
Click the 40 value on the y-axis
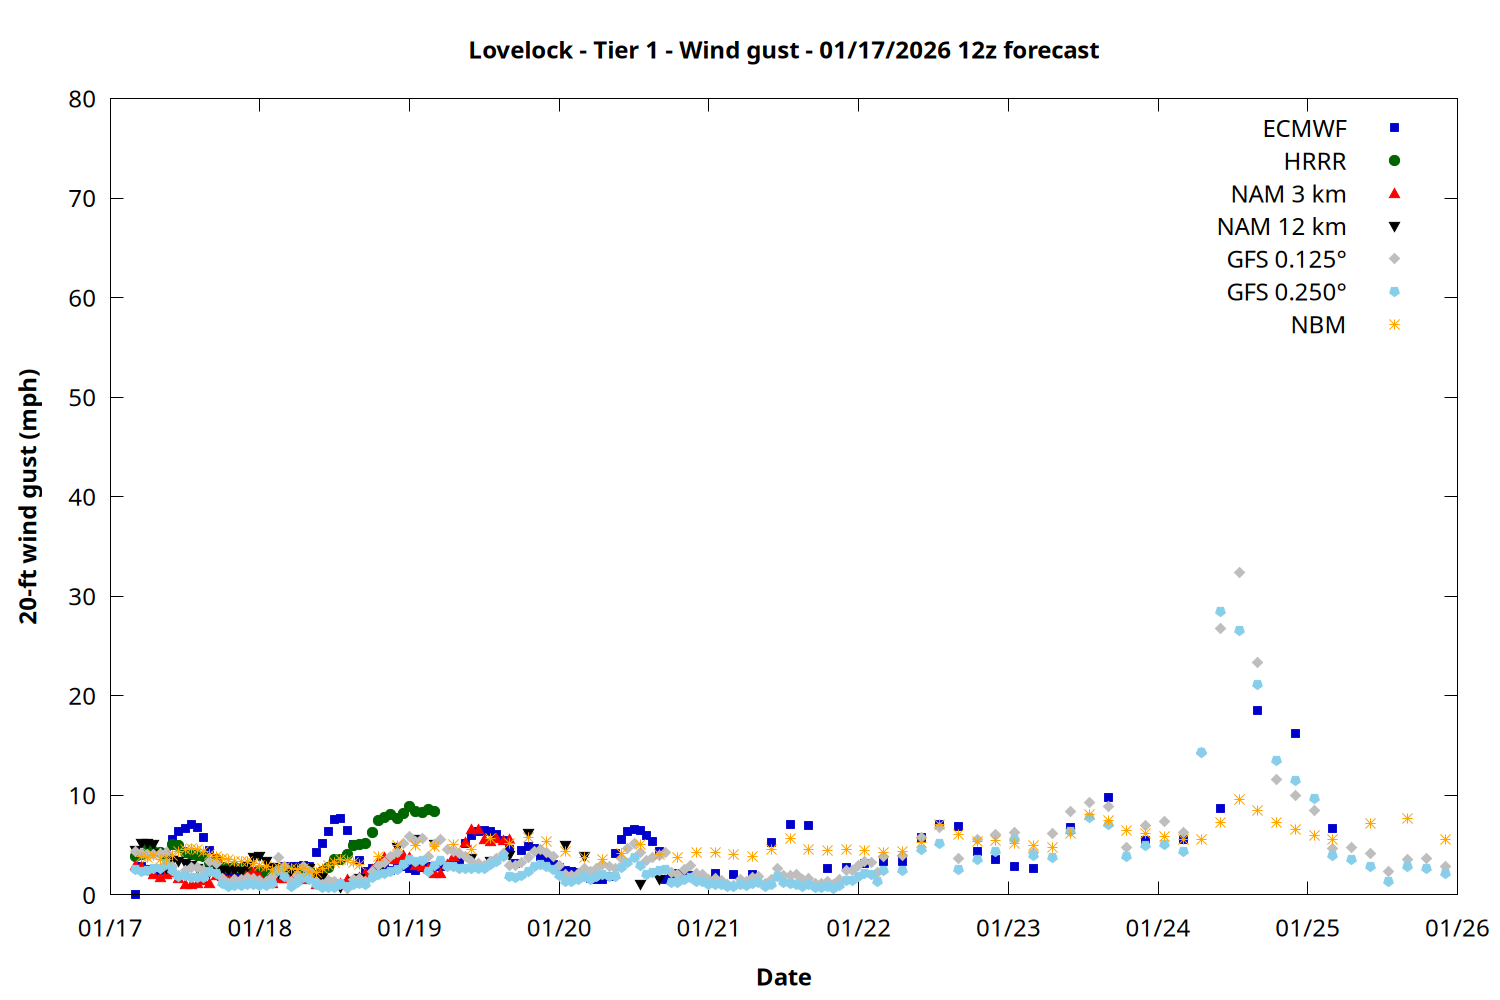pyautogui.click(x=82, y=497)
